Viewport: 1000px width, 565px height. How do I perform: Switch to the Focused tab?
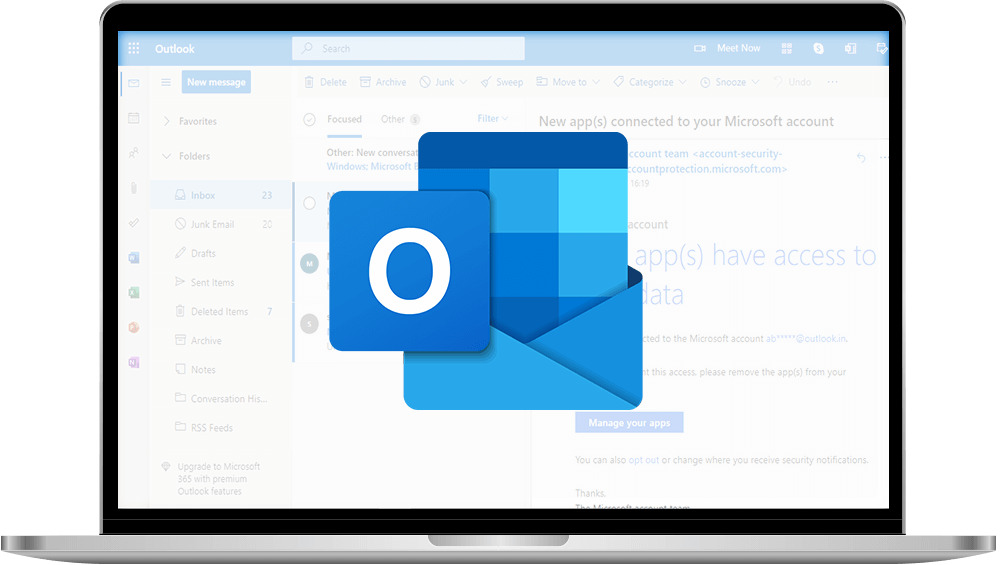click(344, 119)
